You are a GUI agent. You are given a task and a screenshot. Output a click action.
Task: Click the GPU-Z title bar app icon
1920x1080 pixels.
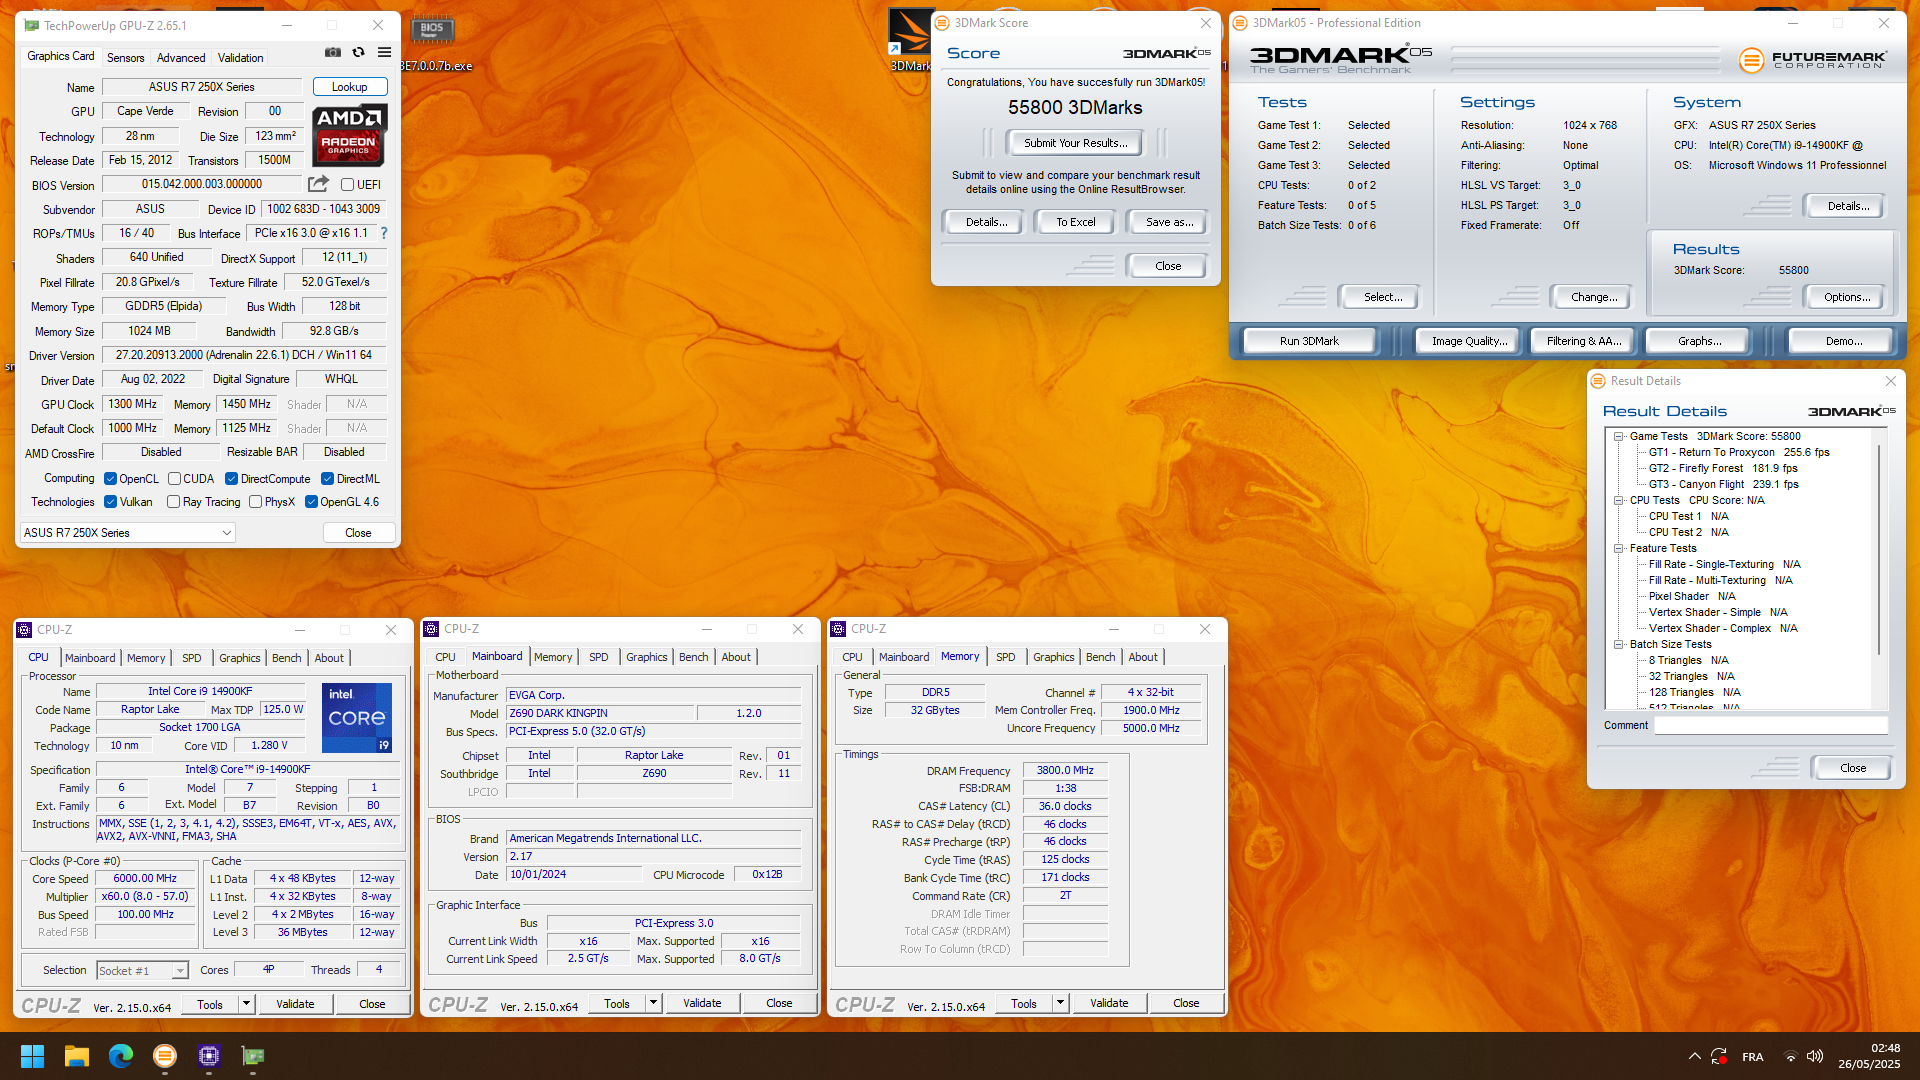31,25
